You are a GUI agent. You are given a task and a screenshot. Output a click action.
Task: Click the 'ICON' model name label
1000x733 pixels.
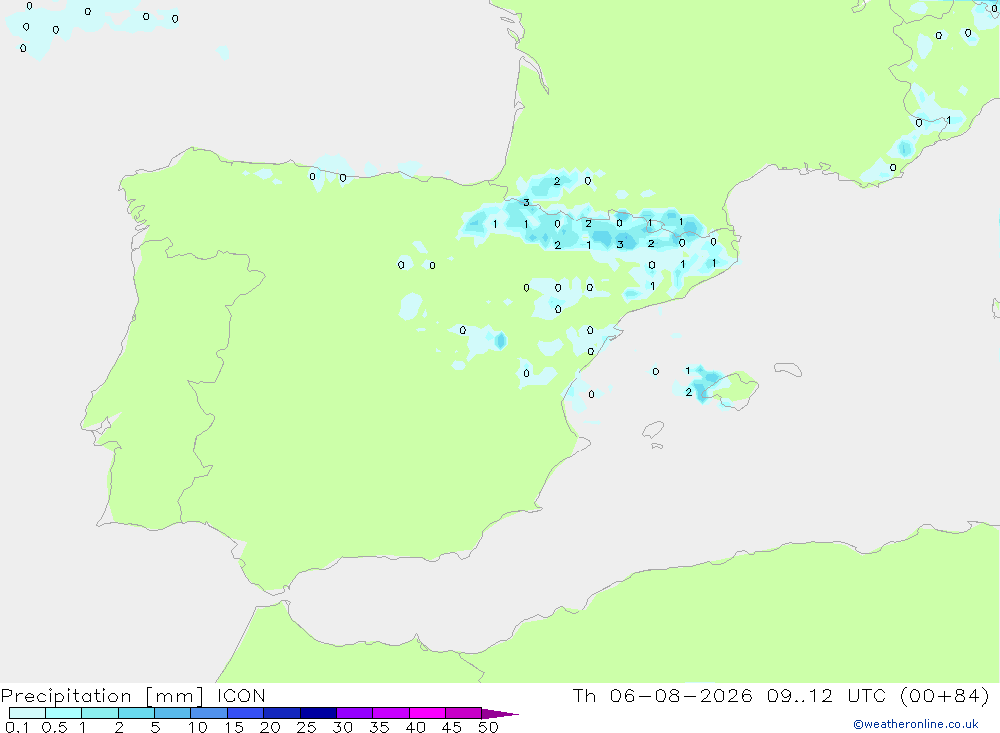click(241, 695)
